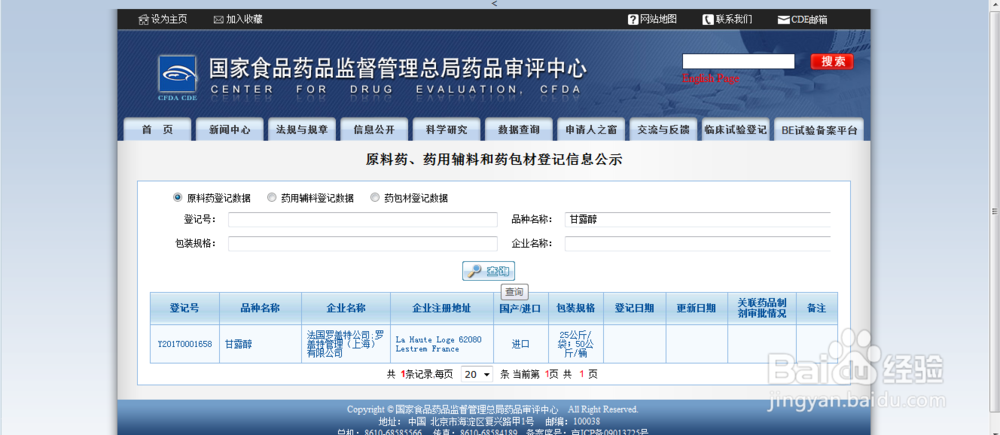Open the CDE邮箱 link
1000x435 pixels.
pos(809,20)
